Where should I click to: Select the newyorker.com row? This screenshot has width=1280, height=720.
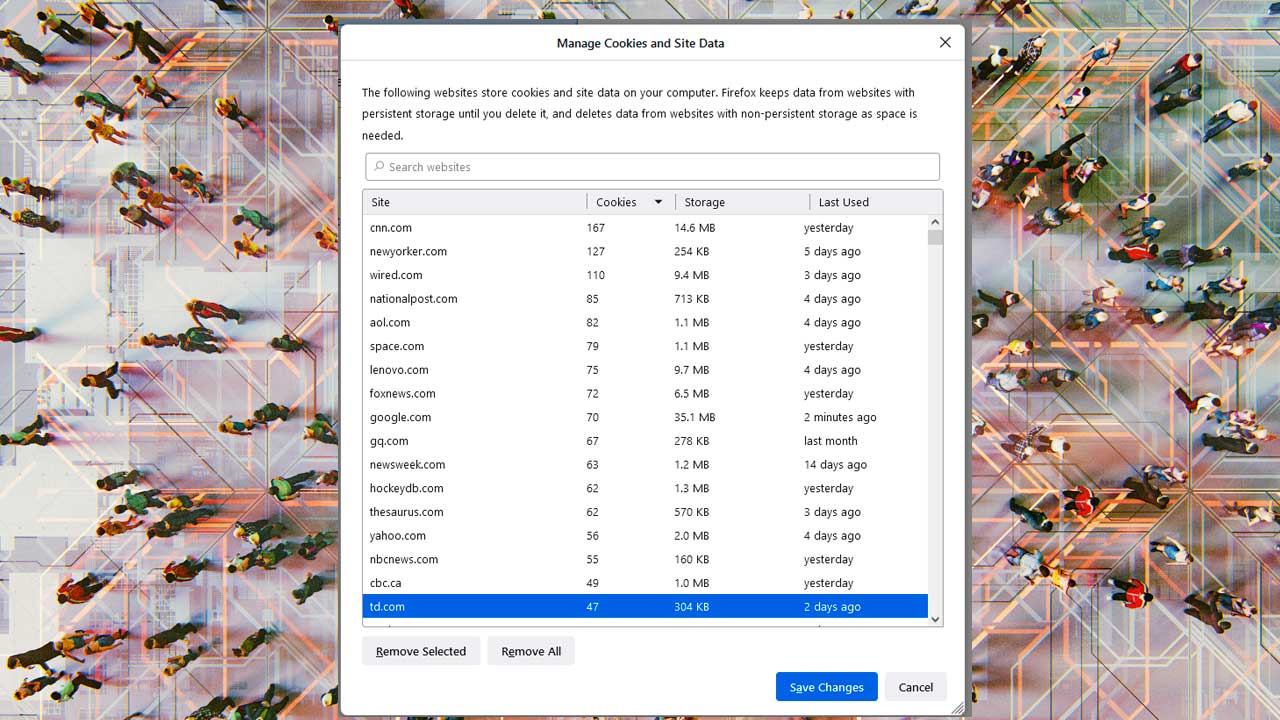[x=645, y=252]
